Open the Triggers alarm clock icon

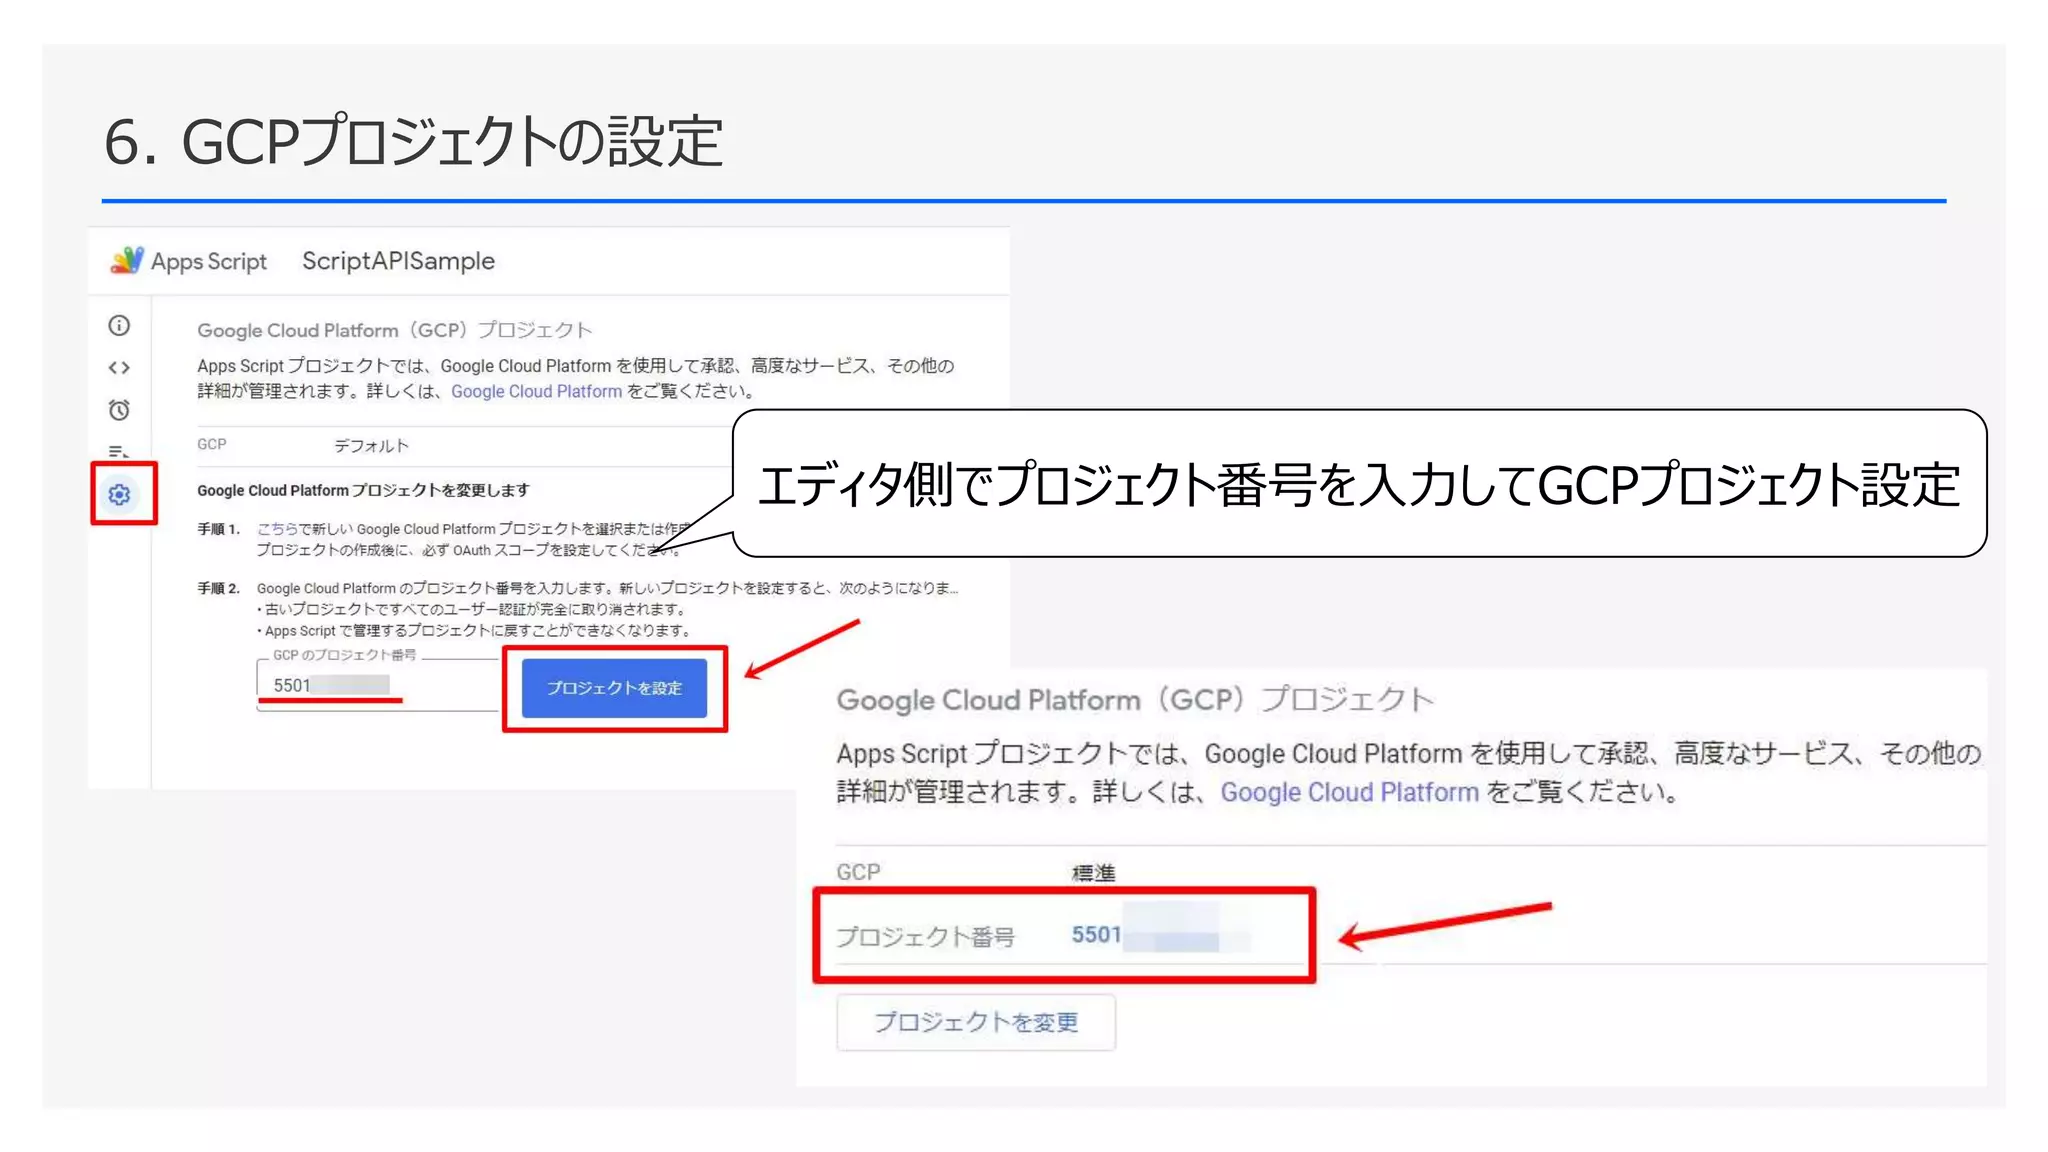(x=119, y=410)
